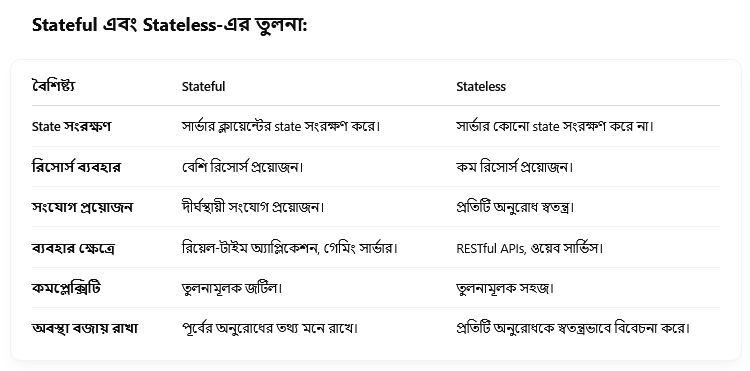Click the 'সংযোগ প্রয়োজন' row label

(x=82, y=207)
